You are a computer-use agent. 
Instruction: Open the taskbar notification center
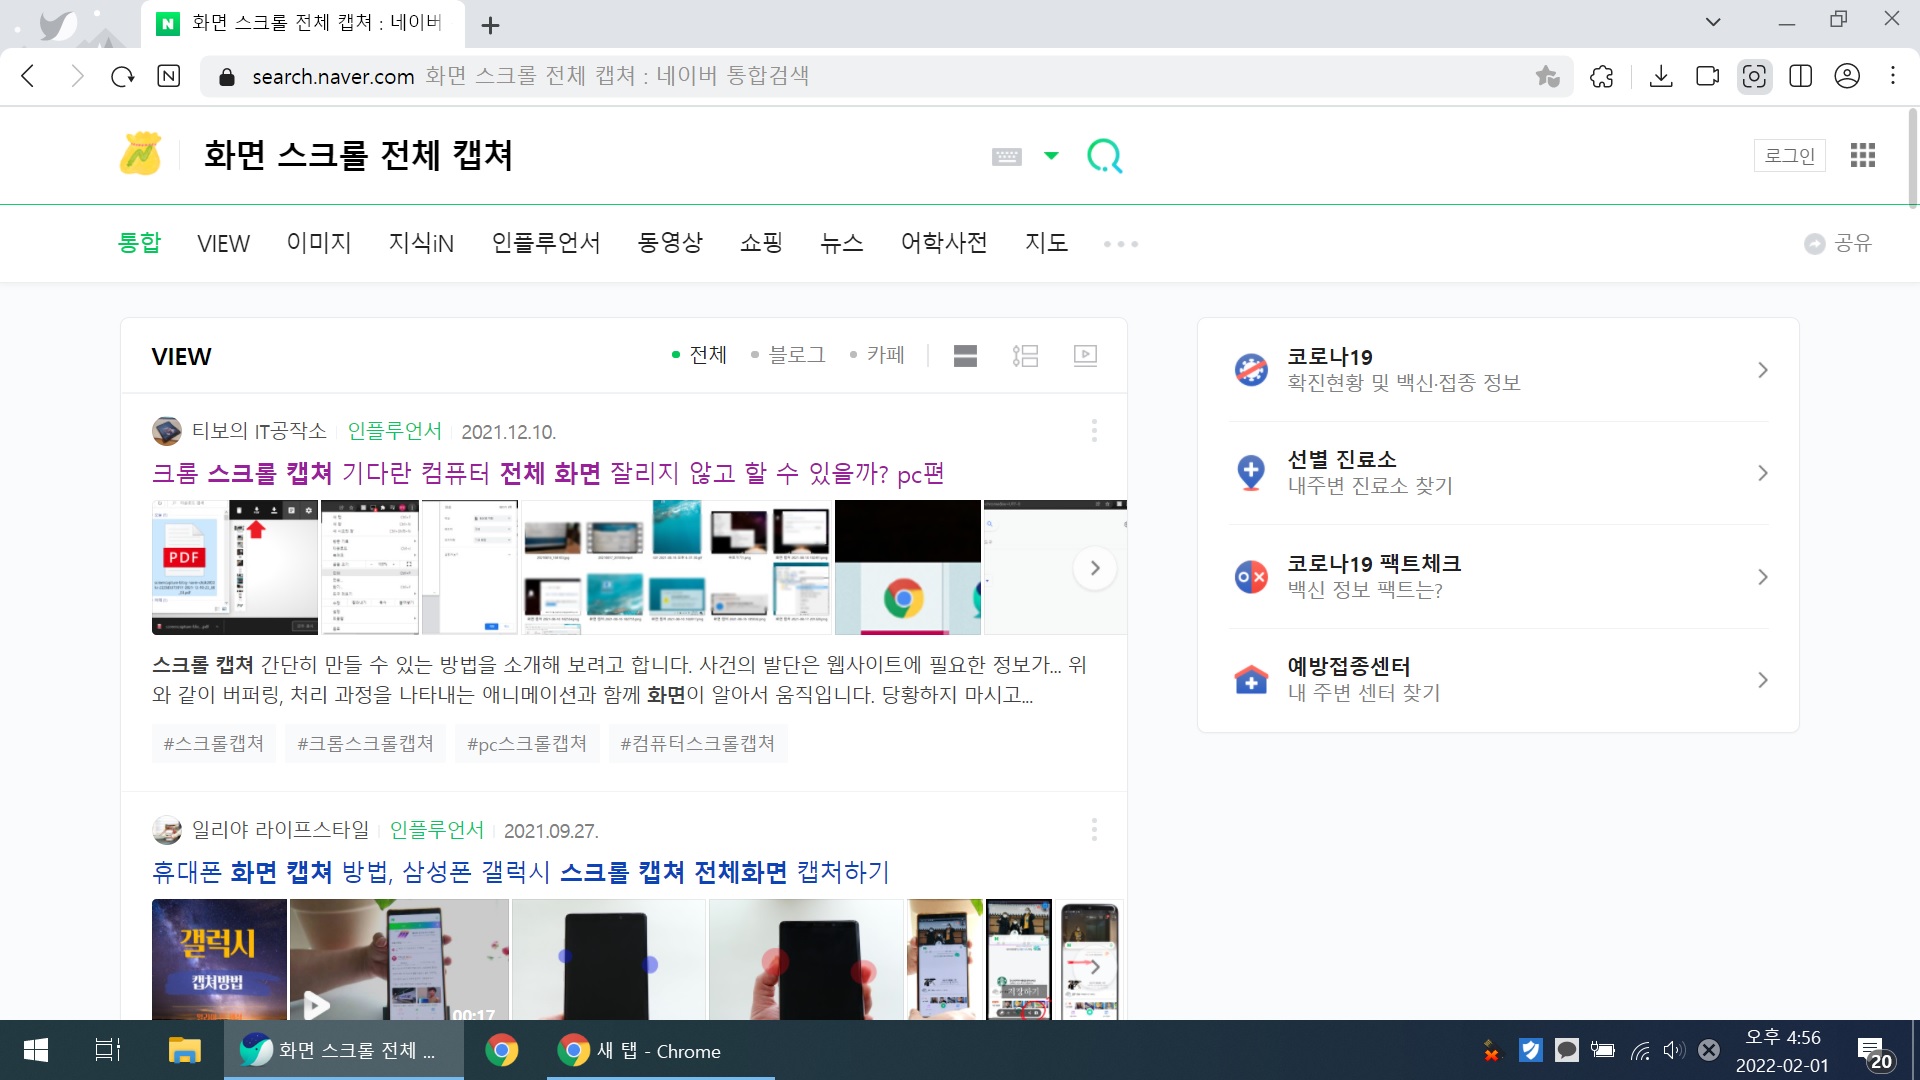tap(1873, 1051)
